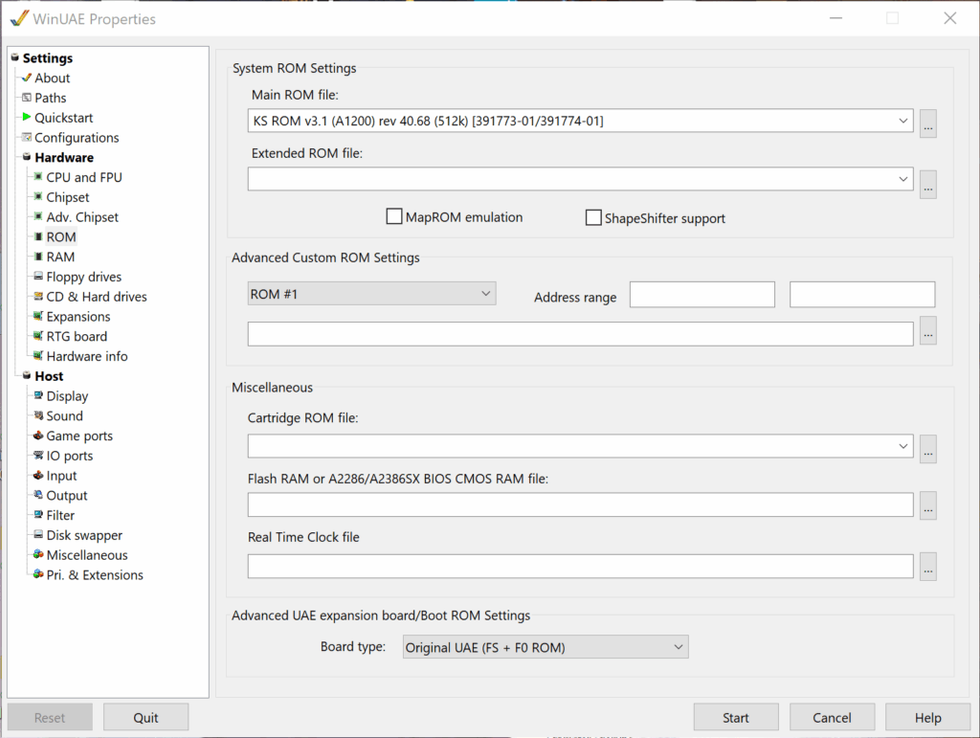Click the Sound speaker icon
The width and height of the screenshot is (980, 738).
[38, 416]
